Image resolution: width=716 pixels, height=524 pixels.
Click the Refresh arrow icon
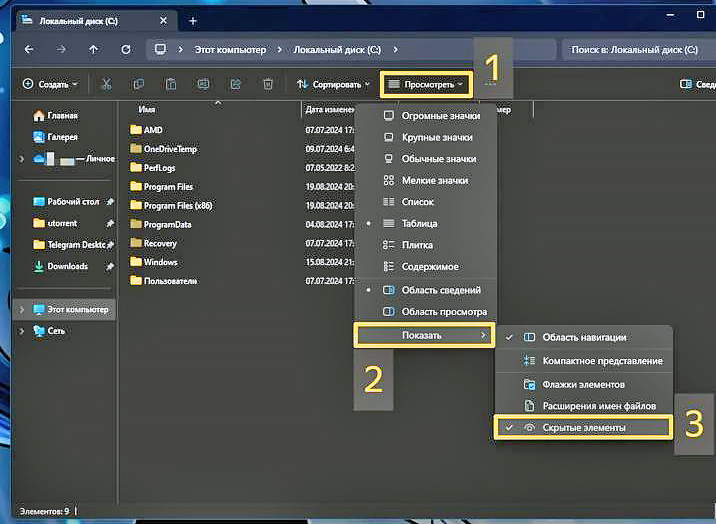[125, 49]
